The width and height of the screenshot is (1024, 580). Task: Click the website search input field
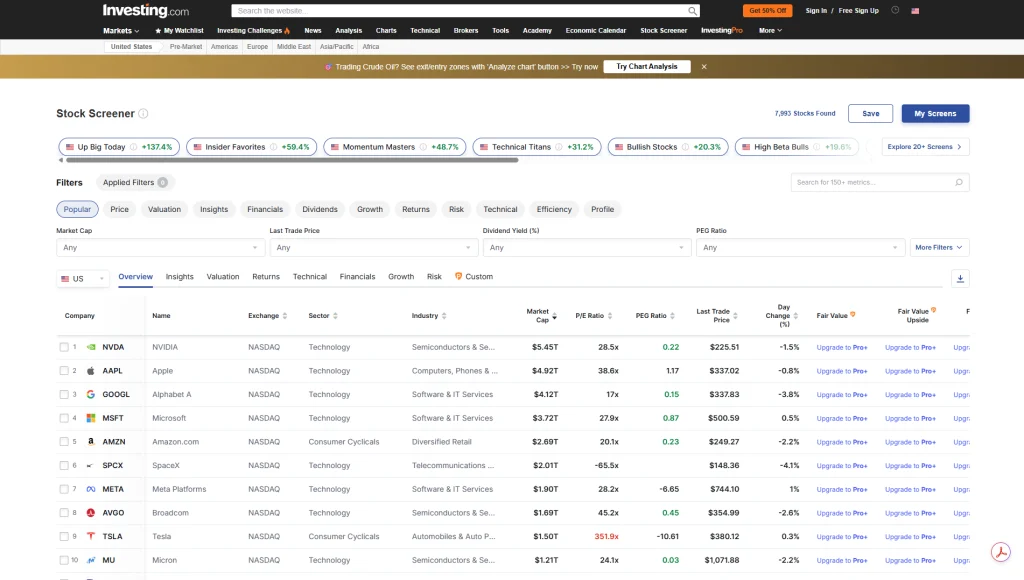(460, 10)
